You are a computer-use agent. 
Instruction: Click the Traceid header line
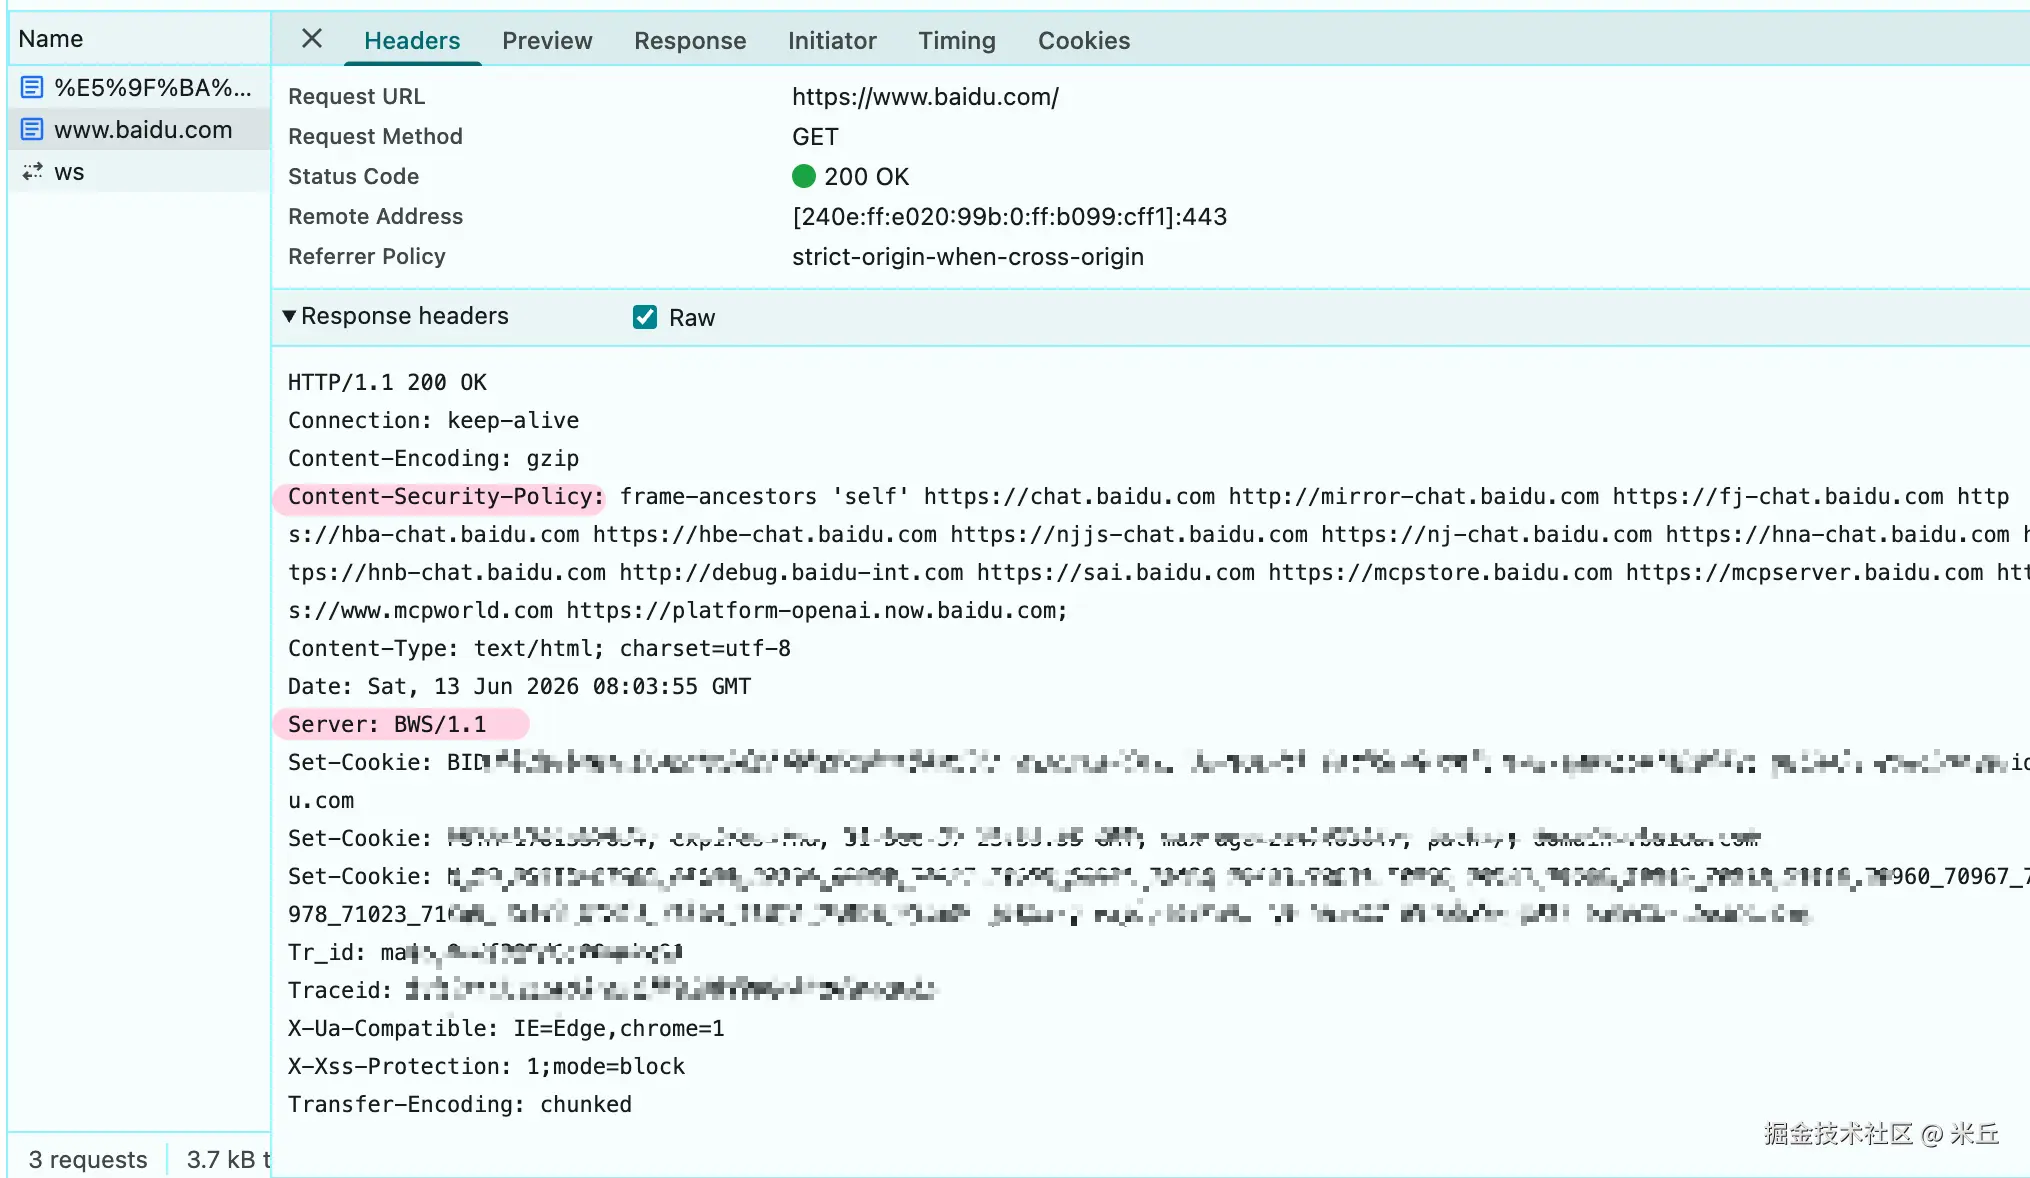tap(612, 991)
